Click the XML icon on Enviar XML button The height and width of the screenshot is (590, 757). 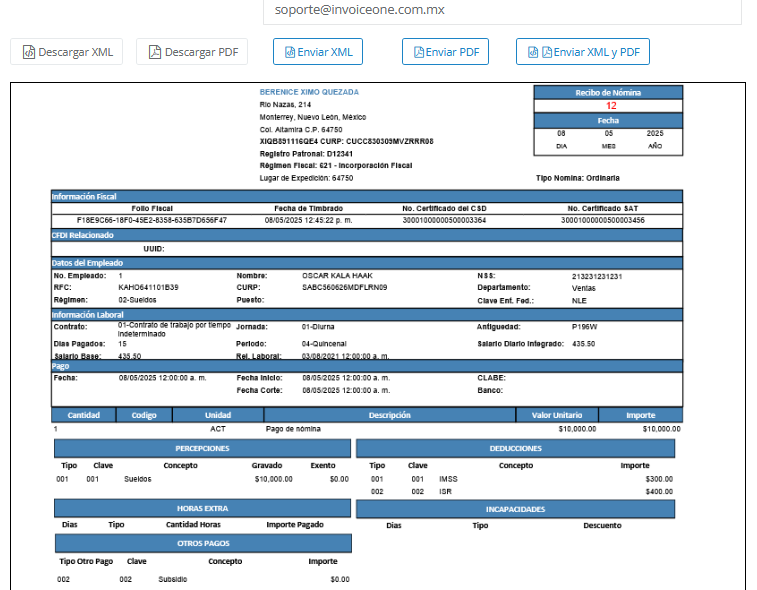[x=291, y=52]
